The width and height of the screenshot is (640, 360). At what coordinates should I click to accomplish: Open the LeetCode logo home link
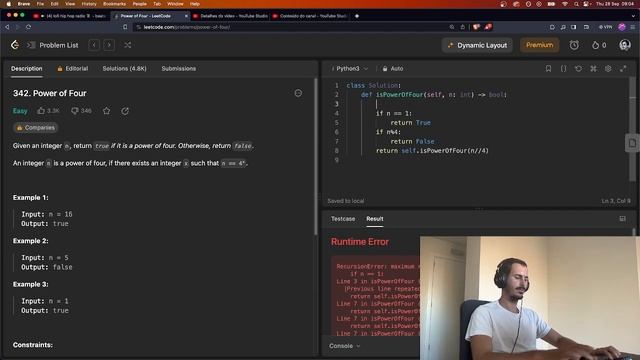(x=15, y=45)
